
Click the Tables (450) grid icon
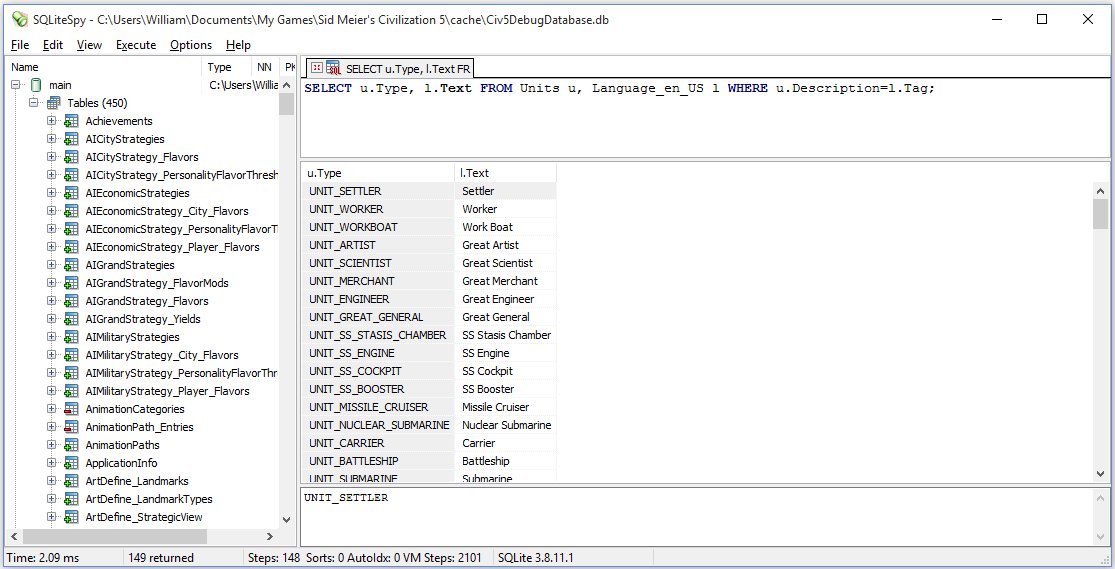point(53,103)
